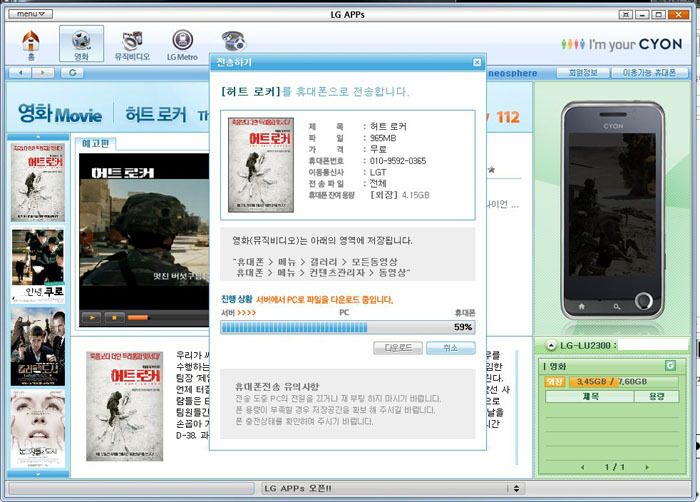700x502 pixels.
Task: Click the 59% transfer progress bar
Action: (348, 327)
